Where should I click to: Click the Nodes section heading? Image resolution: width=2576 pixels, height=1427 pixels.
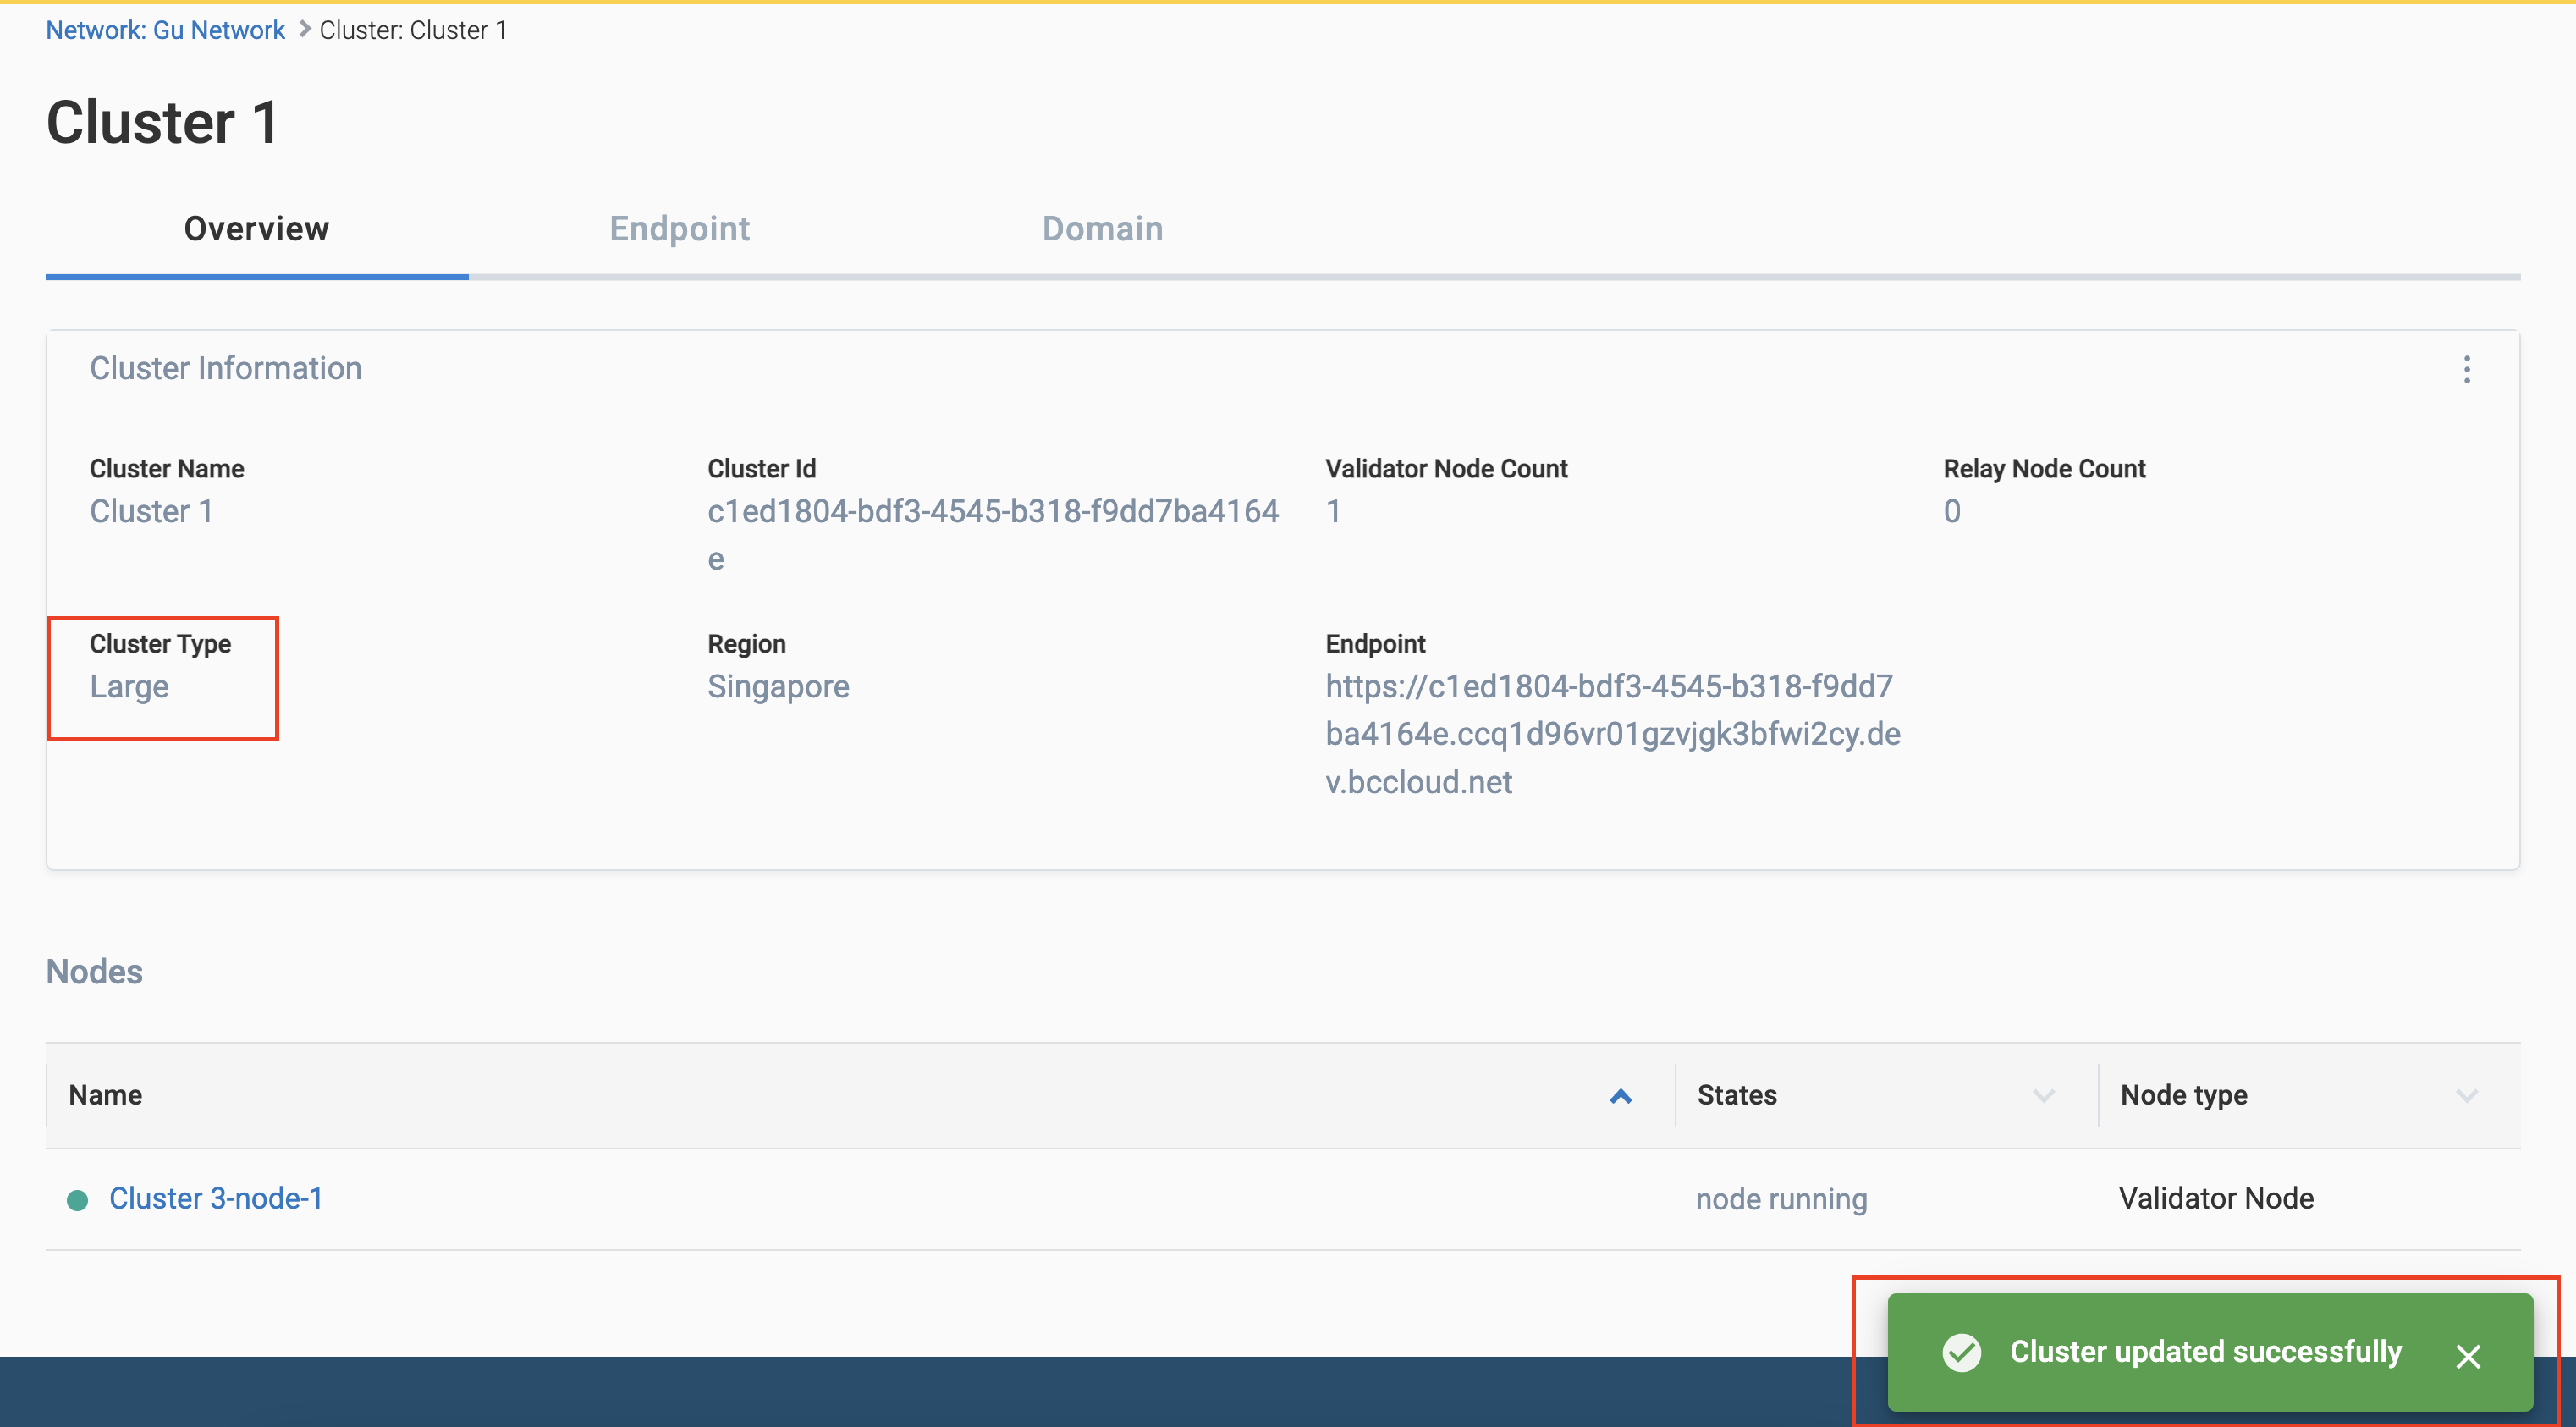94,972
